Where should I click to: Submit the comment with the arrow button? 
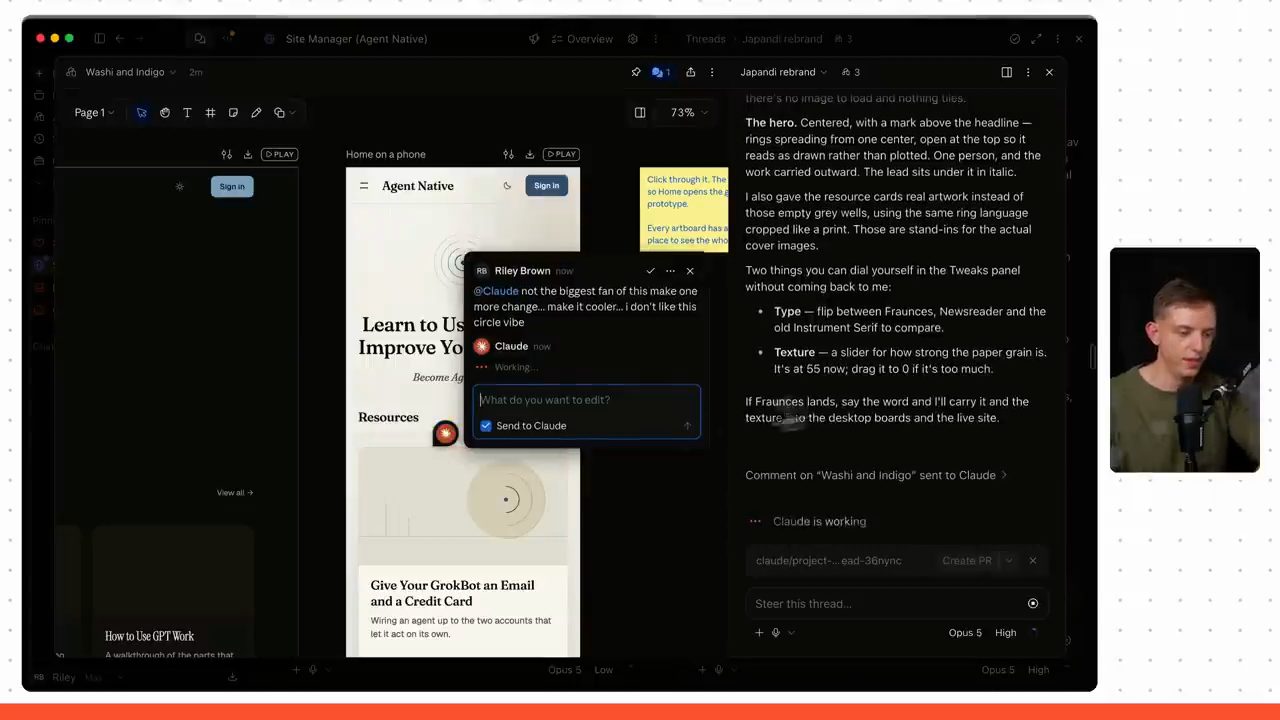(x=687, y=426)
